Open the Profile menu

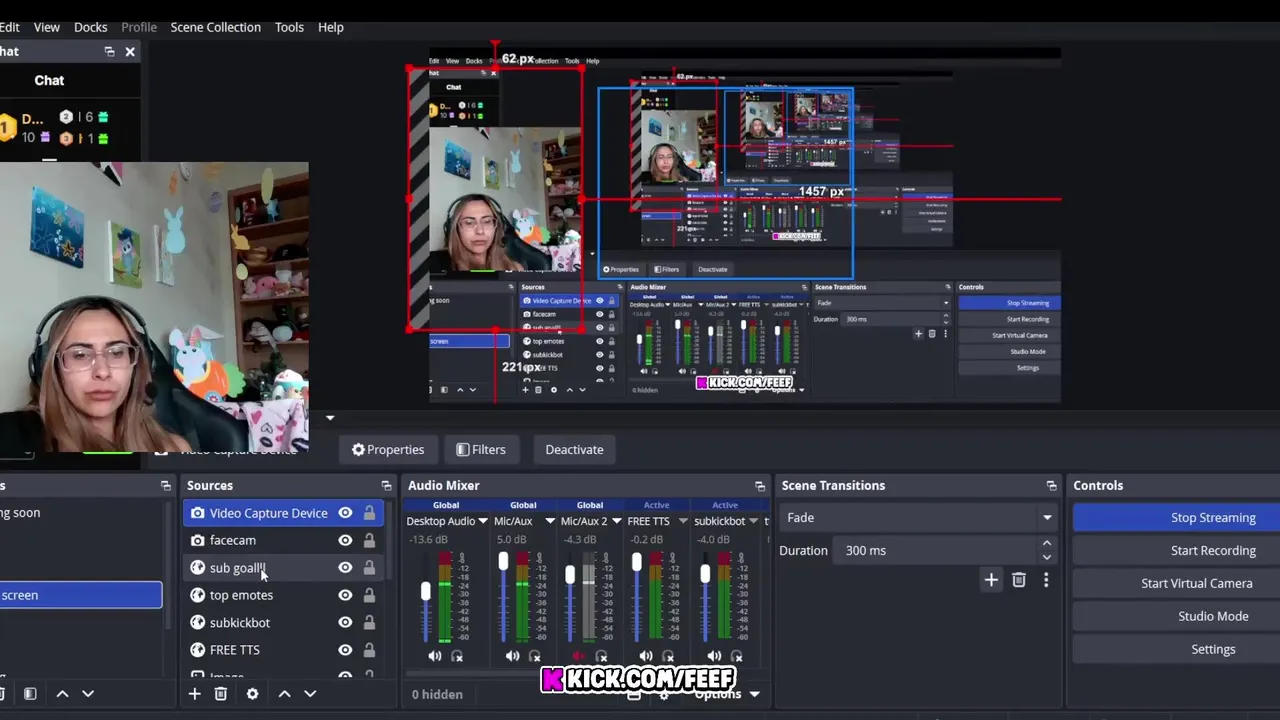(x=139, y=27)
